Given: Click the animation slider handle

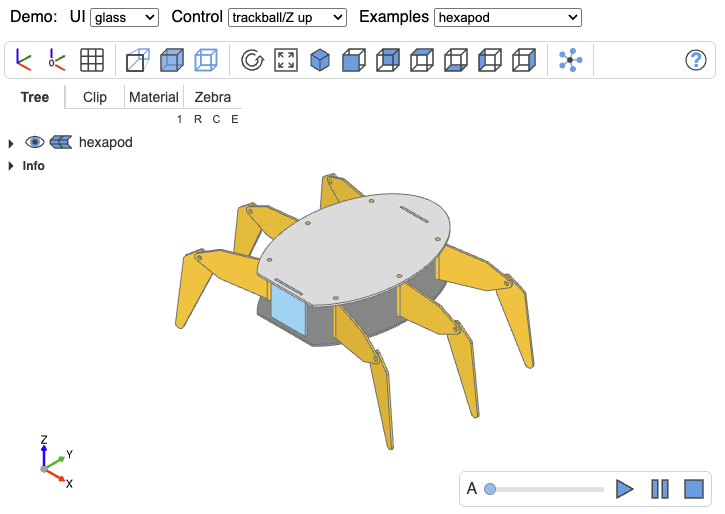Looking at the screenshot, I should (490, 489).
